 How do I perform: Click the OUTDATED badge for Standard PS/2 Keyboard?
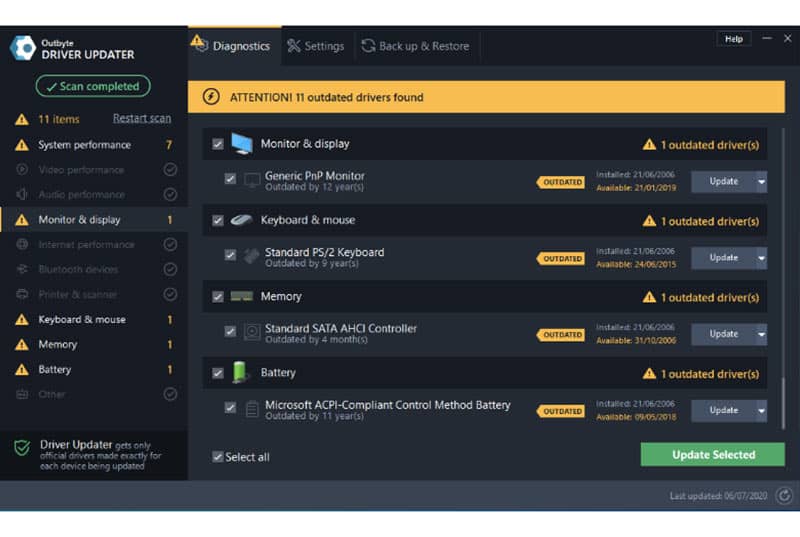[561, 259]
